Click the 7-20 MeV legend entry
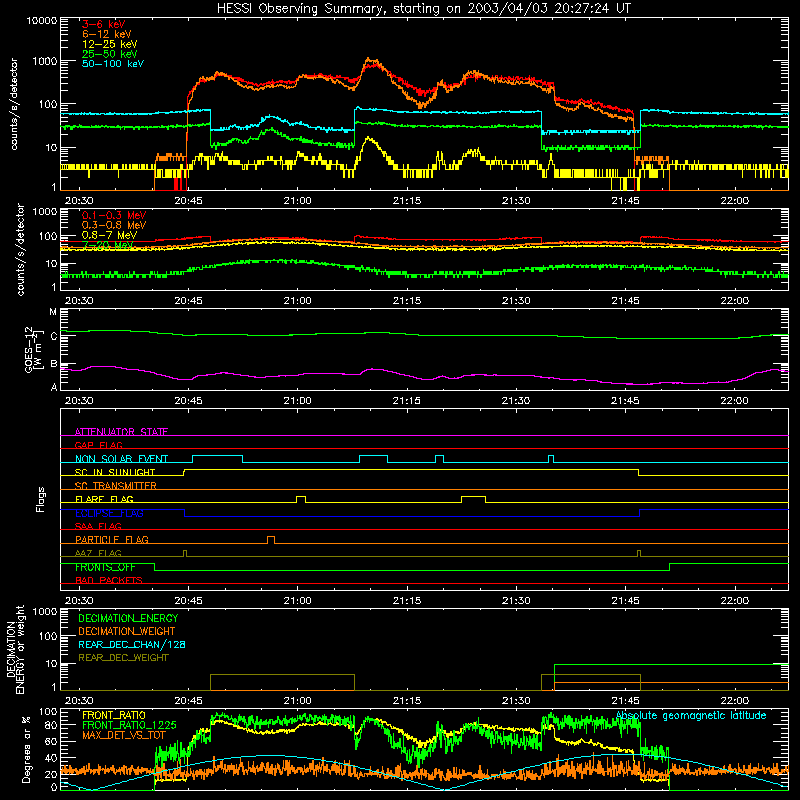 [x=108, y=245]
